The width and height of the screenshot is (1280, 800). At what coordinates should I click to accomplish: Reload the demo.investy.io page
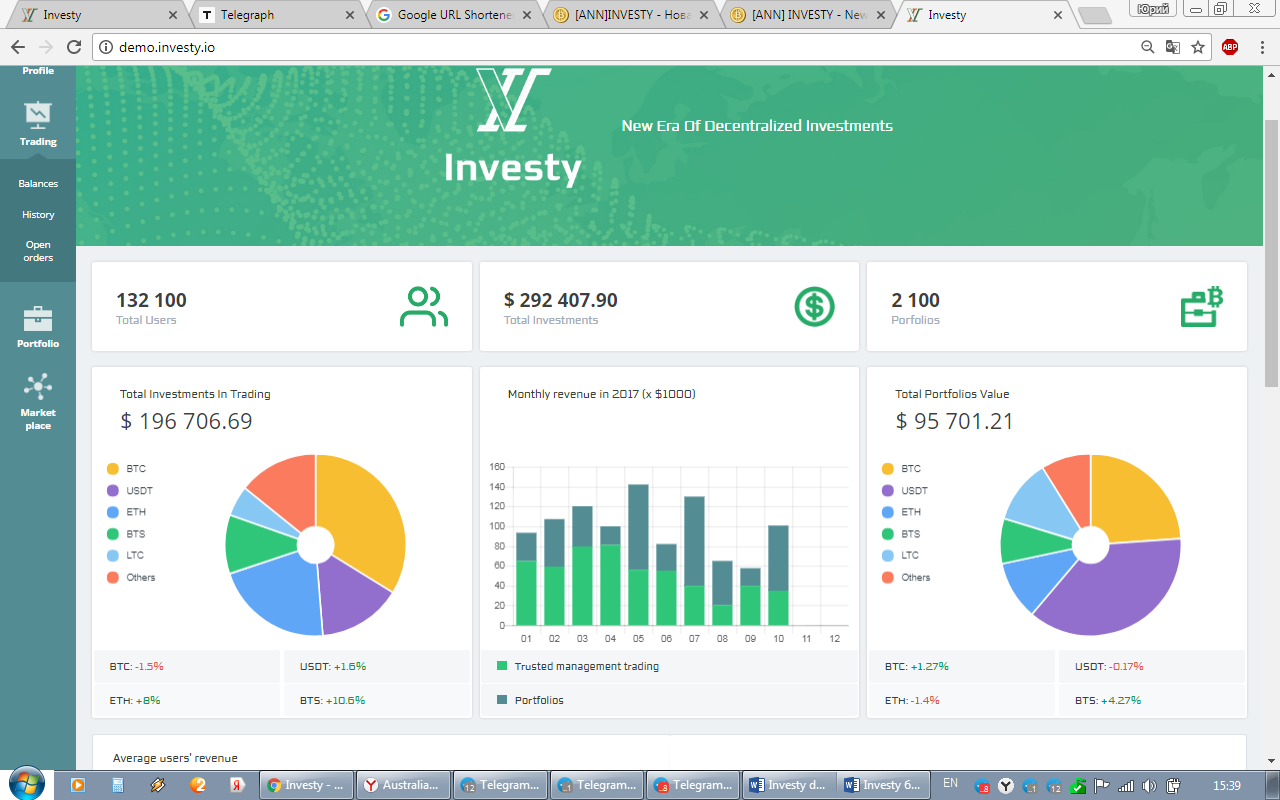point(73,47)
